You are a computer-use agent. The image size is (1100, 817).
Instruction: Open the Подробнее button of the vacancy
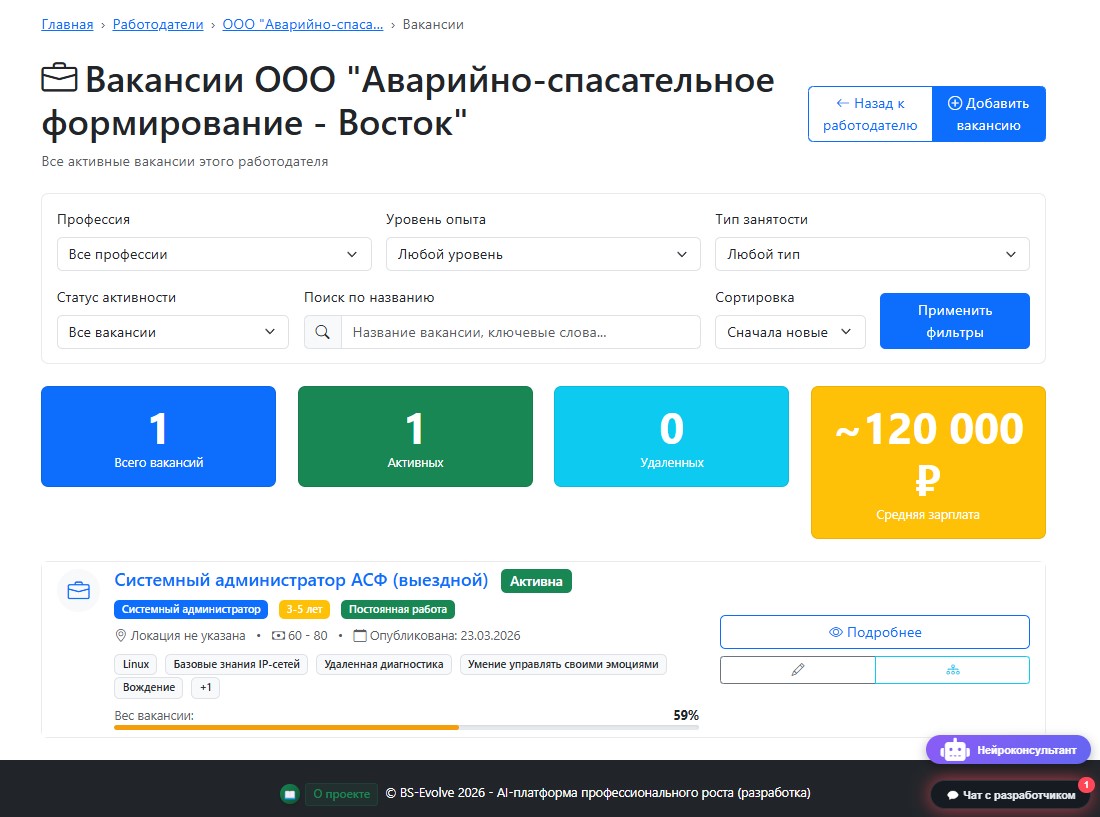tap(875, 632)
